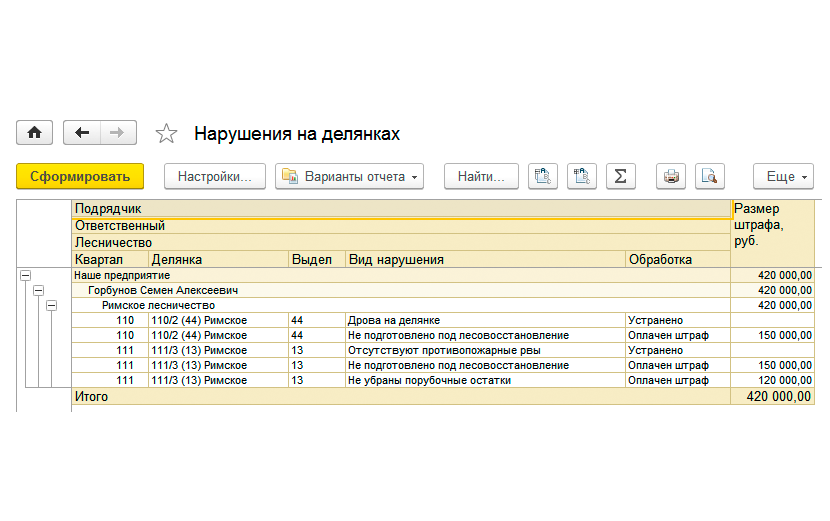Navigate forward with the right arrow
Viewport: 830px width, 521px height.
coord(118,132)
